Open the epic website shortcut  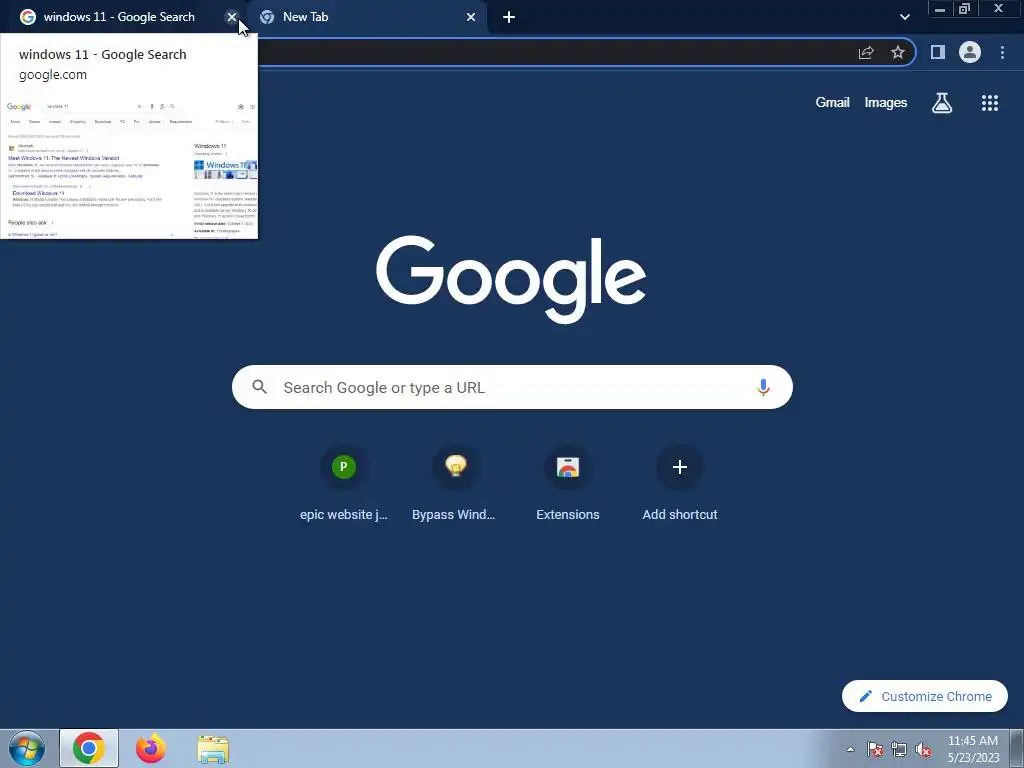344,483
